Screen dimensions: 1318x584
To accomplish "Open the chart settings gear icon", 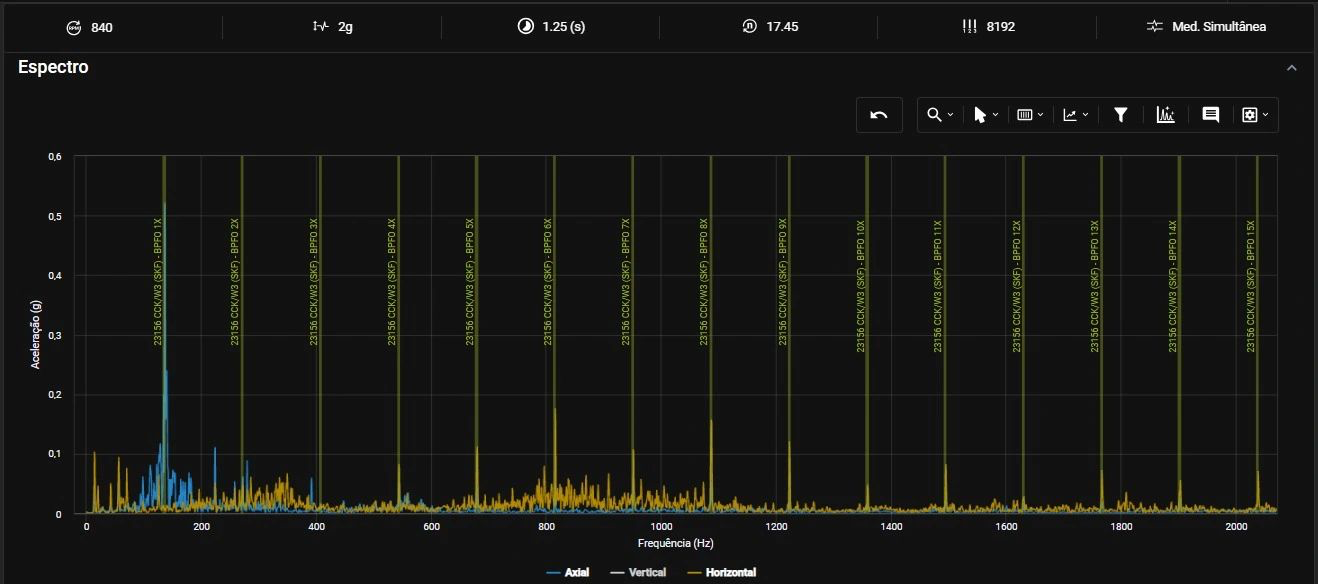I will pos(1249,115).
